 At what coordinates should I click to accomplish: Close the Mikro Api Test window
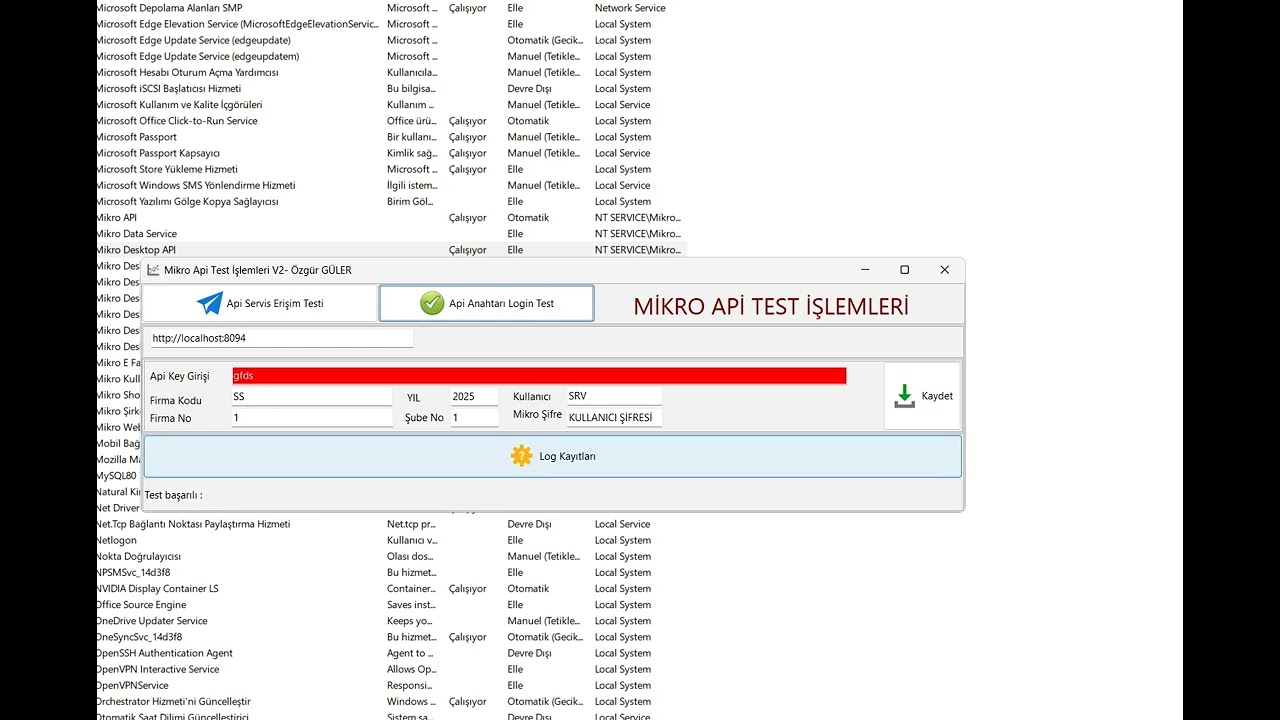pyautogui.click(x=944, y=270)
